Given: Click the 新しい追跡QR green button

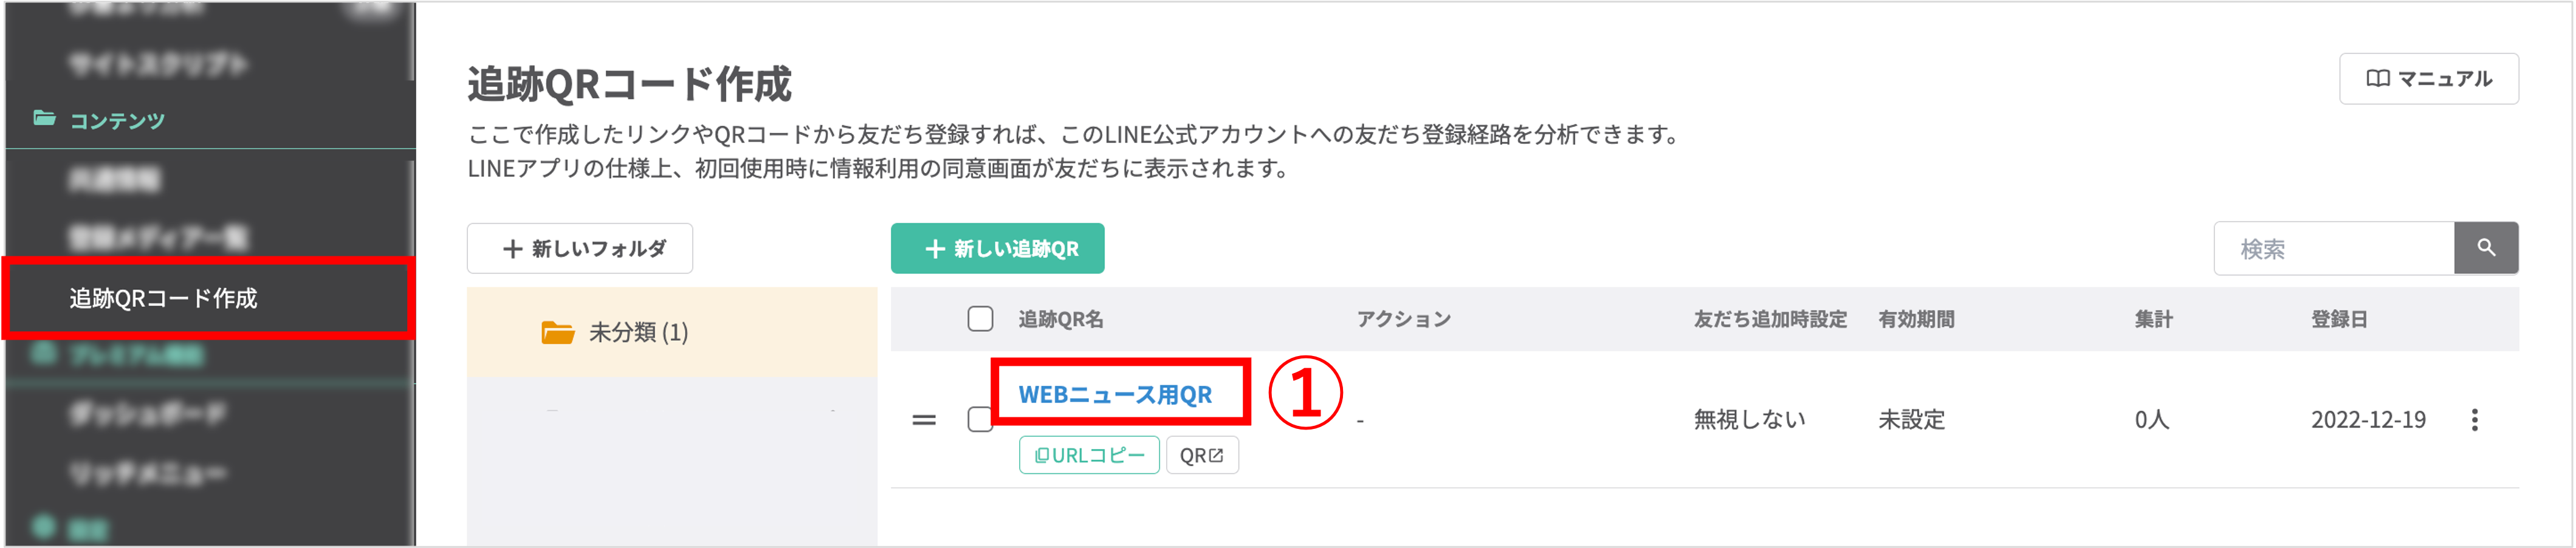Looking at the screenshot, I should 997,248.
